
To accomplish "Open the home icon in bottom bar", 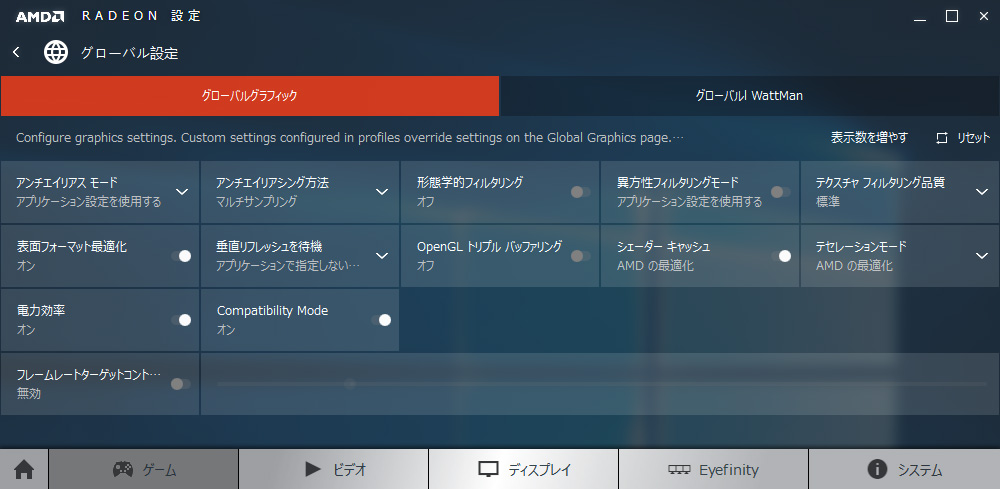I will (x=24, y=470).
